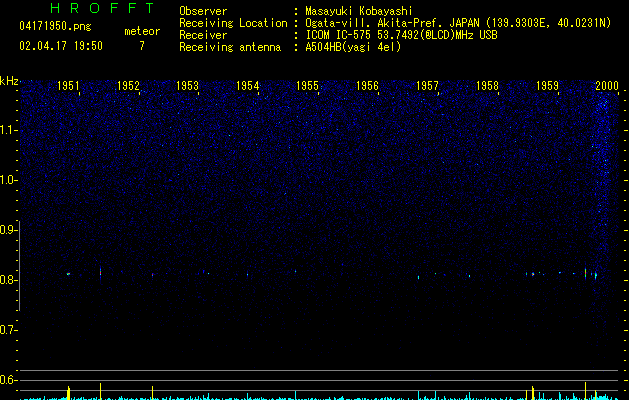Image resolution: width=629 pixels, height=400 pixels.
Task: Select the ICOM IC-575 53.7492 MHz USB text
Action: click(x=402, y=35)
